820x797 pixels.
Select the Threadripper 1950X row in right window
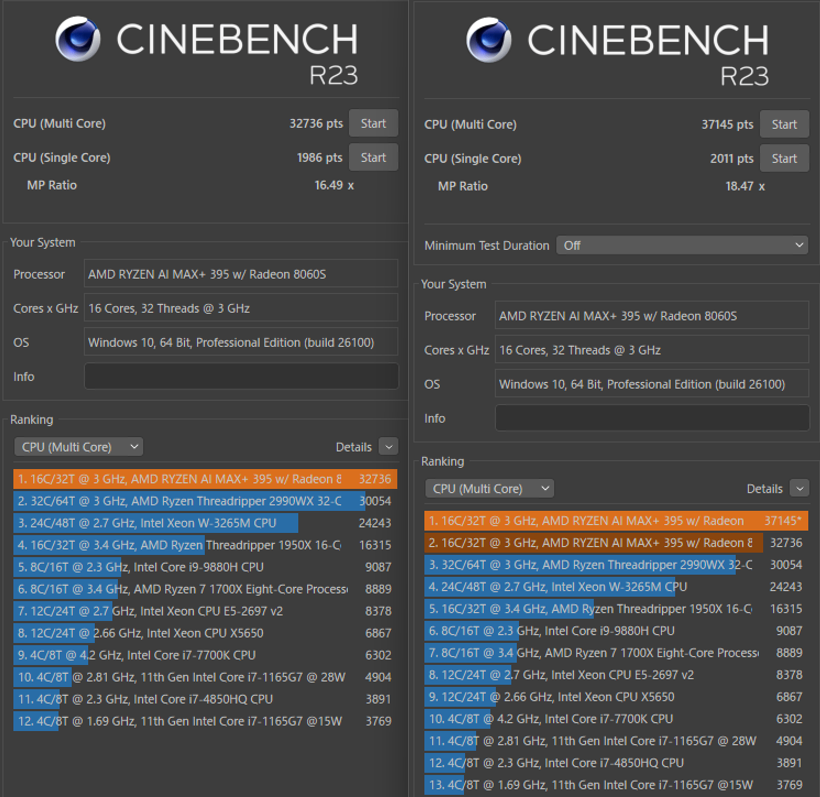(616, 609)
